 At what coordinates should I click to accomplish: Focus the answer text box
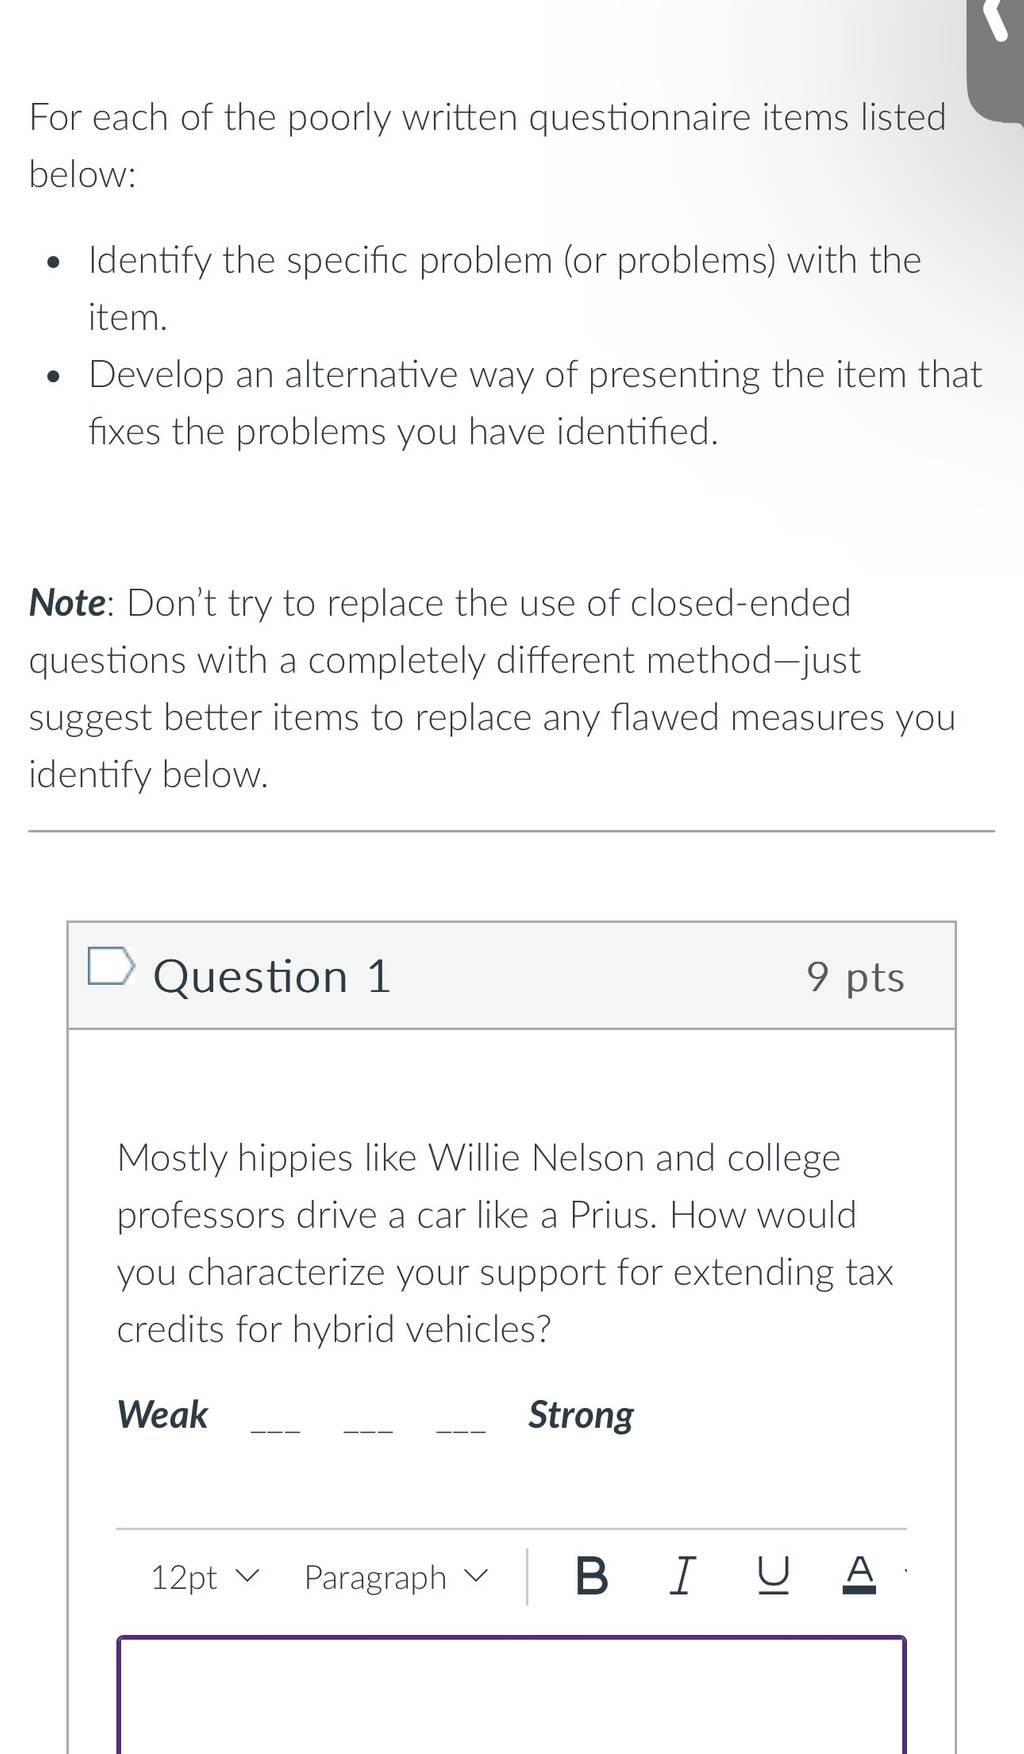click(511, 1695)
